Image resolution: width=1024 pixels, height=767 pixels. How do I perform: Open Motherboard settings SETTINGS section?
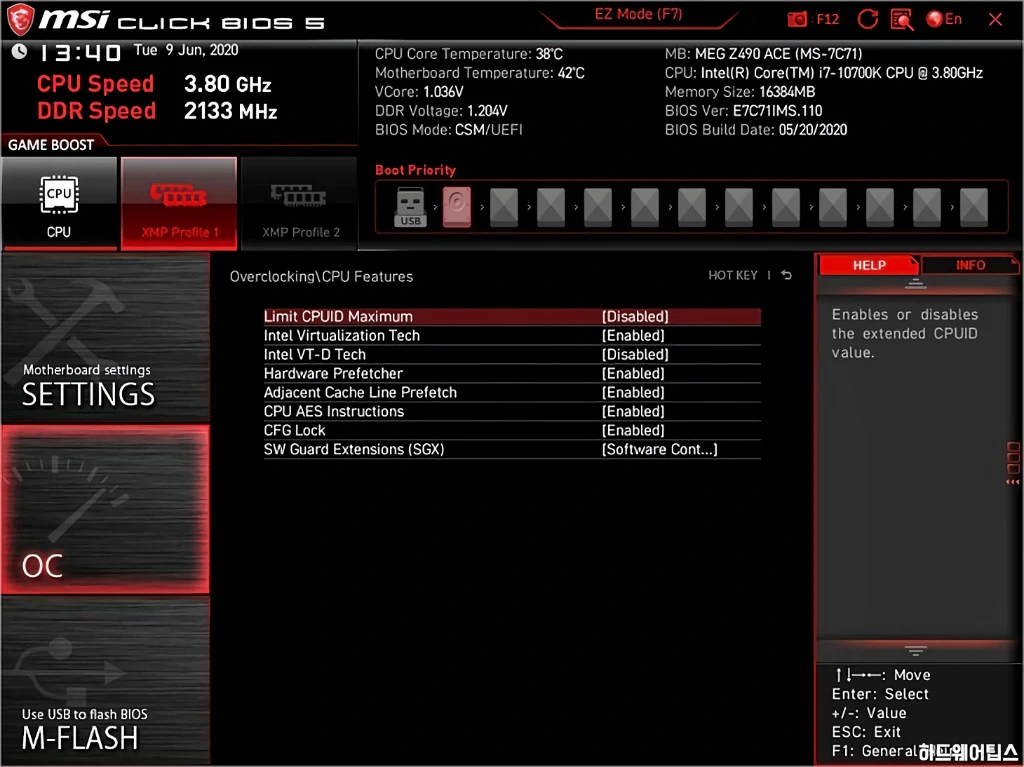coord(105,338)
